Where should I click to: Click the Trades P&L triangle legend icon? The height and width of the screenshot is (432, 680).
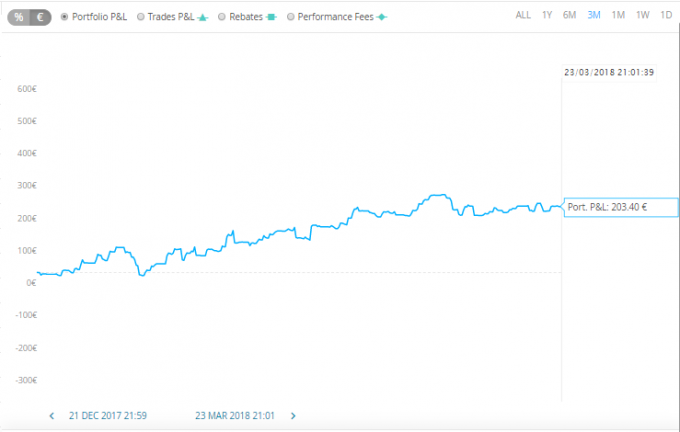click(x=203, y=17)
